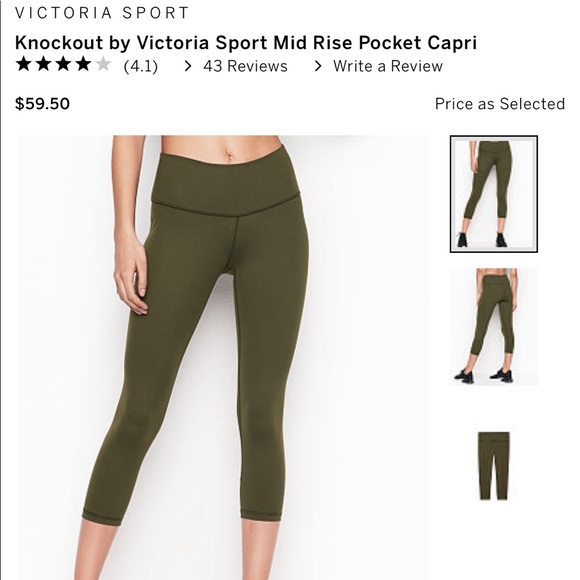
Task: Click the Write a Review link
Action: (388, 66)
